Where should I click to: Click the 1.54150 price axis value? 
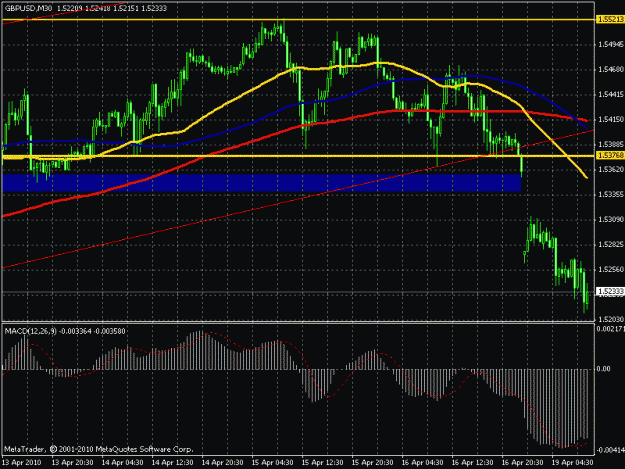pyautogui.click(x=610, y=120)
